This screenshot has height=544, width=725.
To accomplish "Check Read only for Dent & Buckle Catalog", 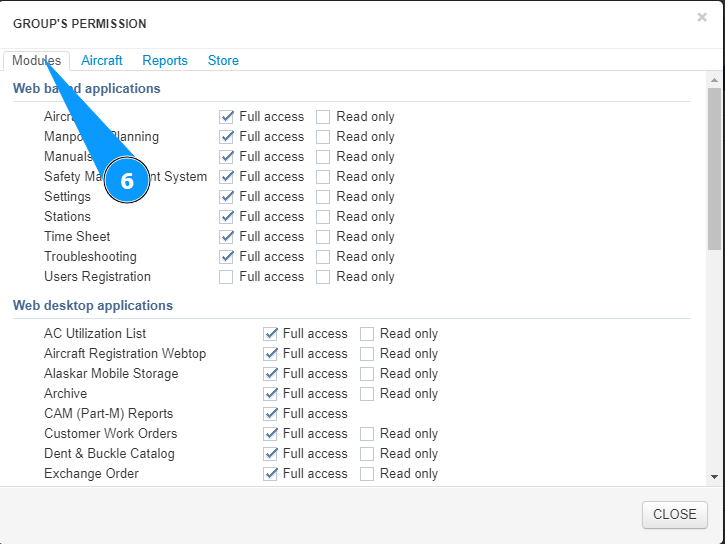I will tap(367, 454).
